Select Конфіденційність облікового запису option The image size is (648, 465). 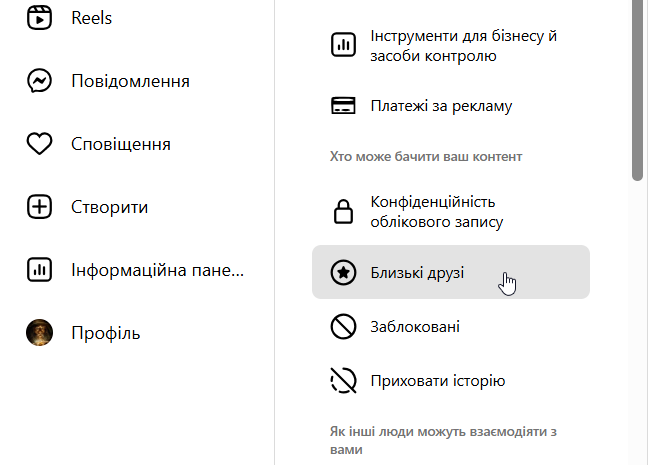pyautogui.click(x=436, y=212)
